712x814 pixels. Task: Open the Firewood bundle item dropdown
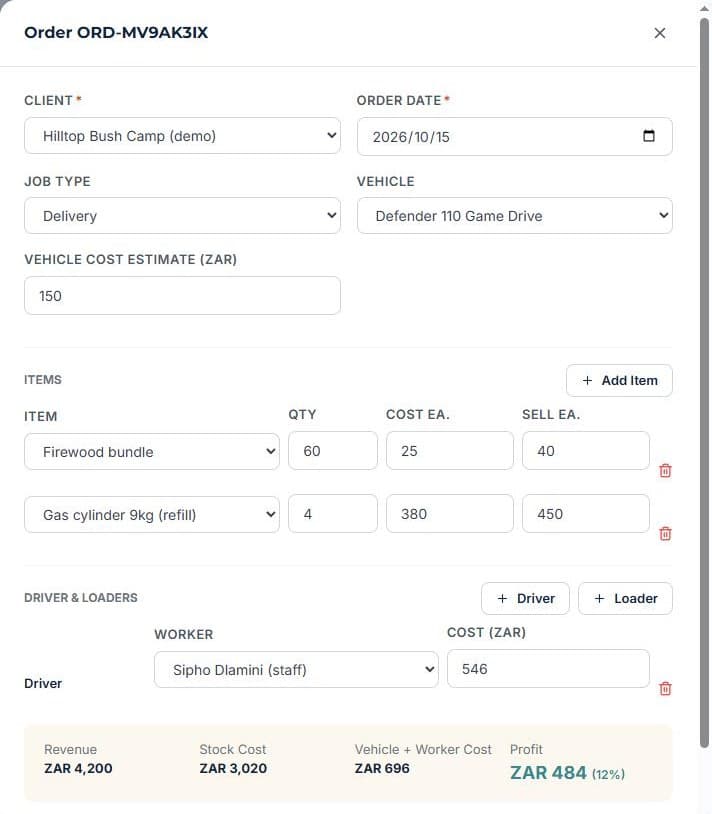[152, 452]
